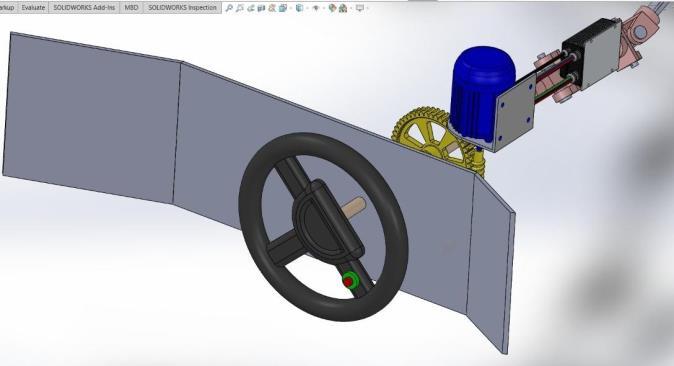Open the Edit Appearance color ball icon
This screenshot has width=674, height=366.
332,8
